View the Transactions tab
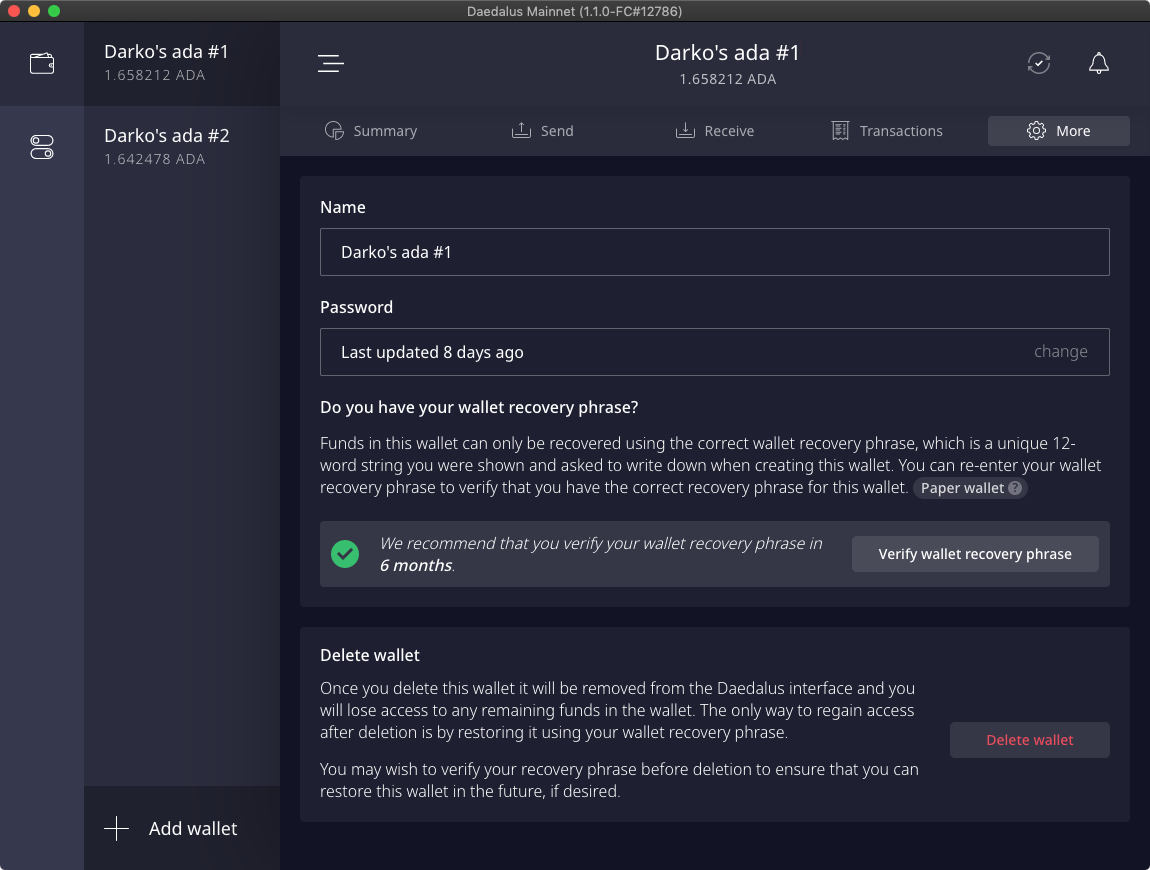Viewport: 1150px width, 870px height. 887,131
